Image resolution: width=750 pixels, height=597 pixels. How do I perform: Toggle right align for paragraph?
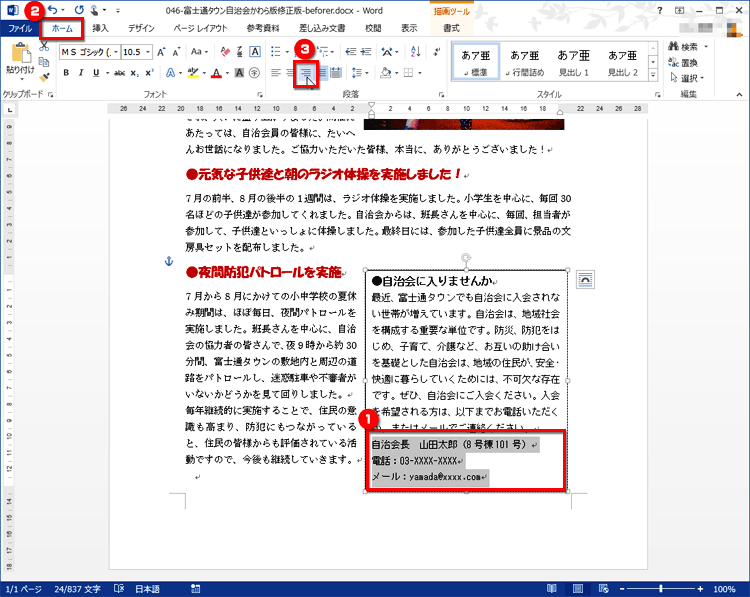pos(306,73)
